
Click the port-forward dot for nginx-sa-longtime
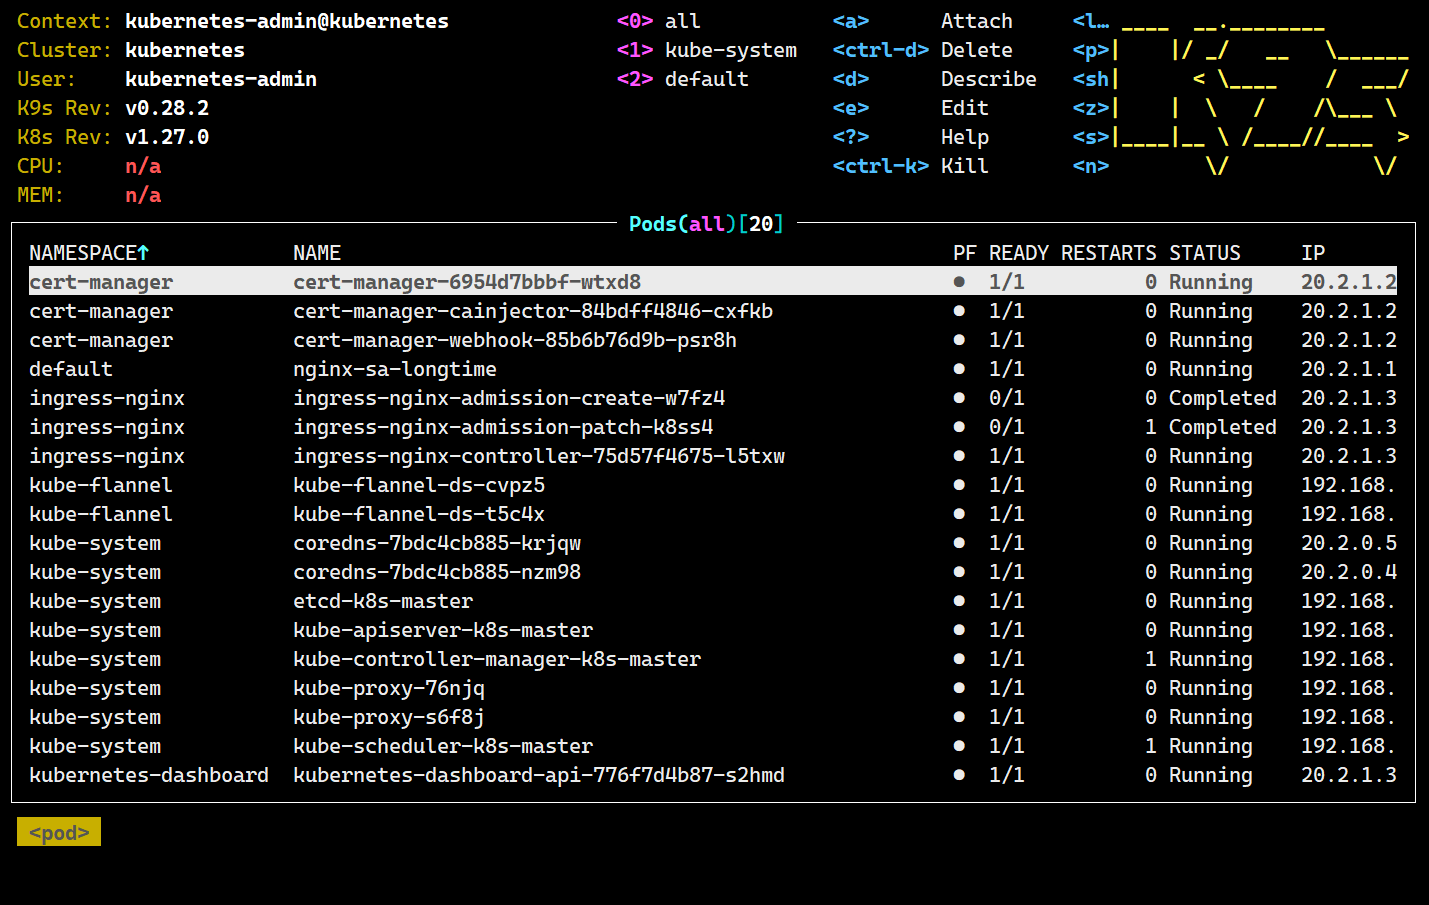pos(959,369)
